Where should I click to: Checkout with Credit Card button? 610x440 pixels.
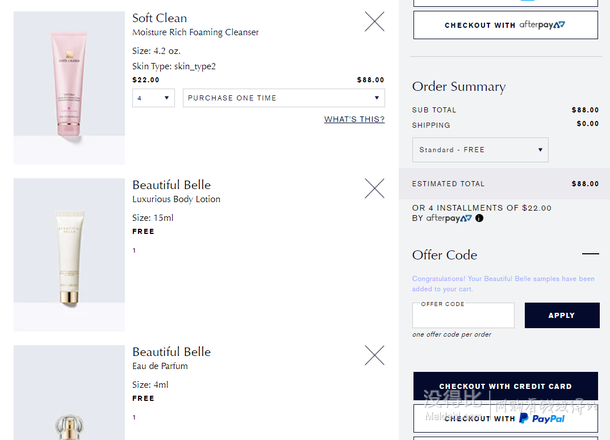505,386
